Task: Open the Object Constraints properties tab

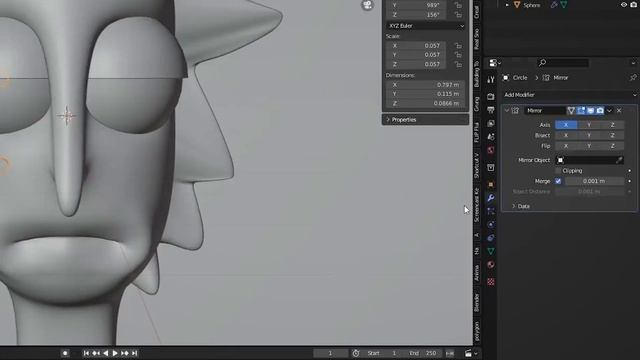Action: (491, 238)
